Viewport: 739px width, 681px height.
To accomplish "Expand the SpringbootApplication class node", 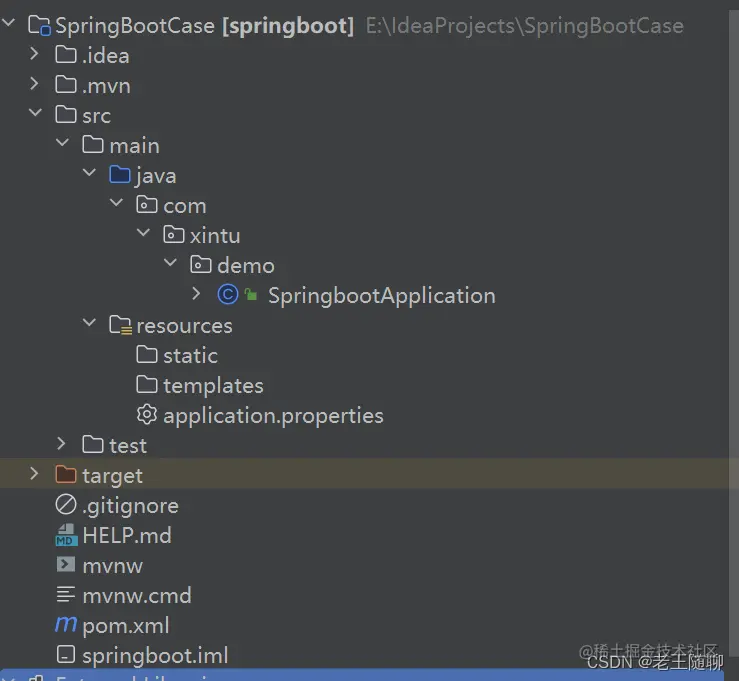I will pos(197,295).
